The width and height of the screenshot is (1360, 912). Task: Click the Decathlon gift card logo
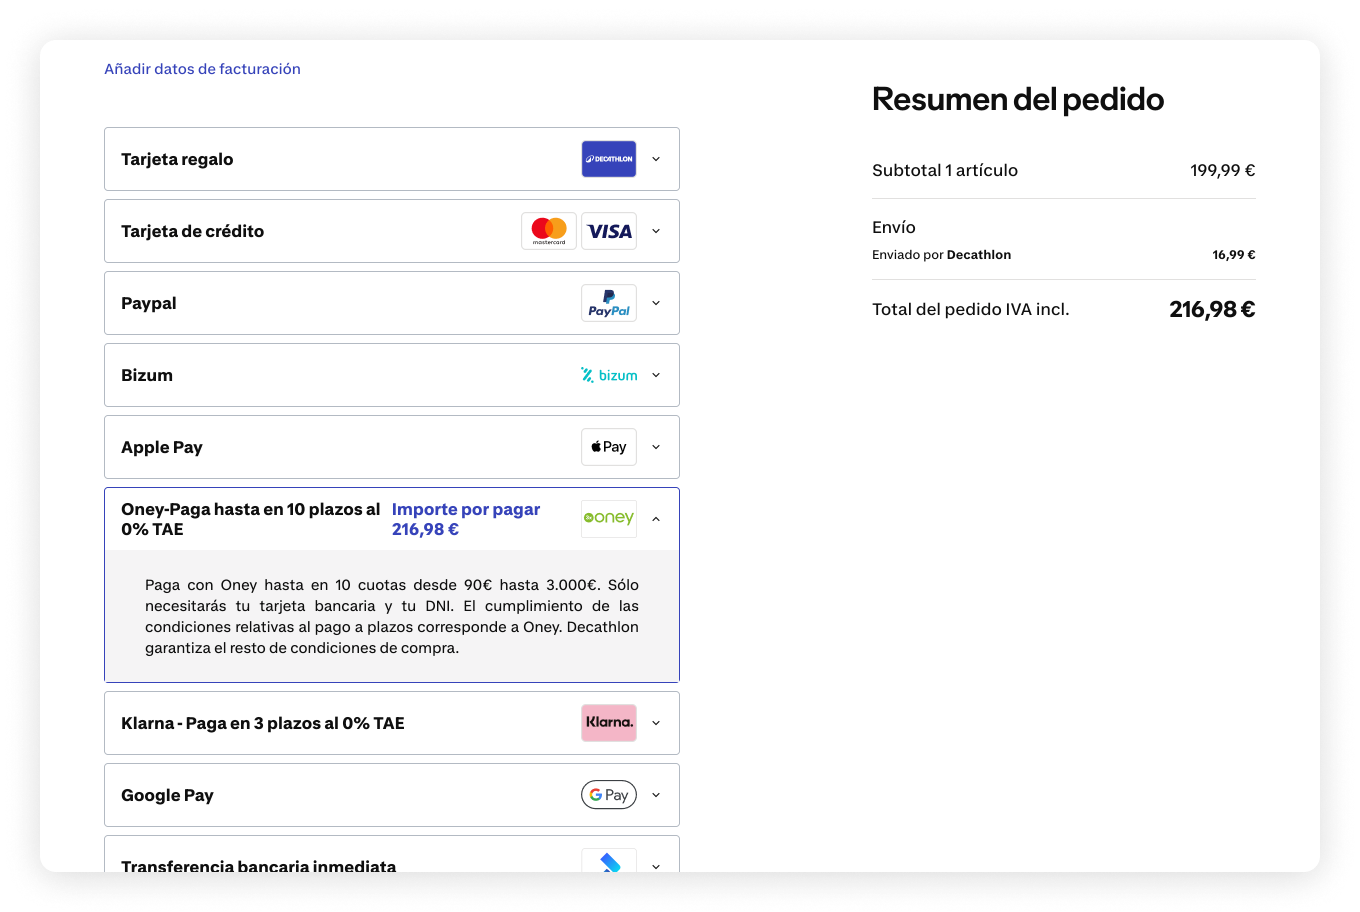point(608,159)
